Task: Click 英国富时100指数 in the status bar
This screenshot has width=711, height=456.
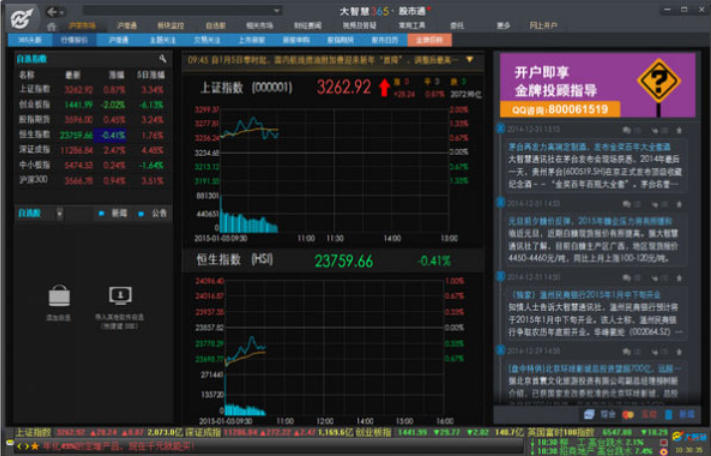Action: [x=561, y=432]
